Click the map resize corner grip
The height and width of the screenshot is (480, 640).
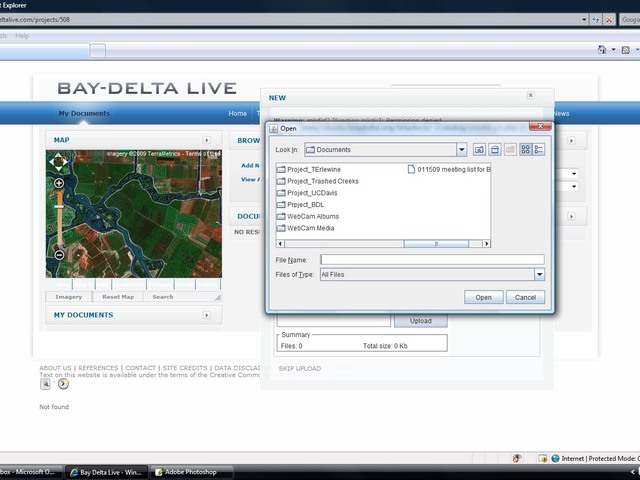tap(218, 297)
